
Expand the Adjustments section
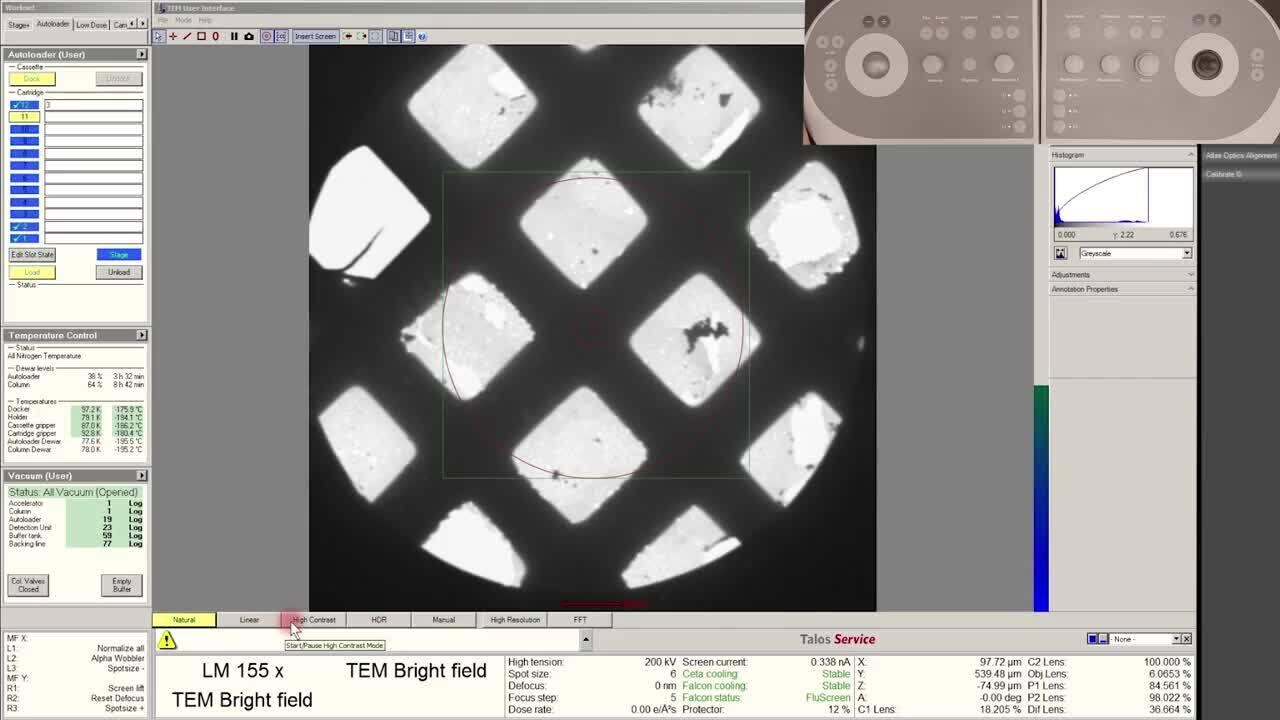(x=1190, y=274)
